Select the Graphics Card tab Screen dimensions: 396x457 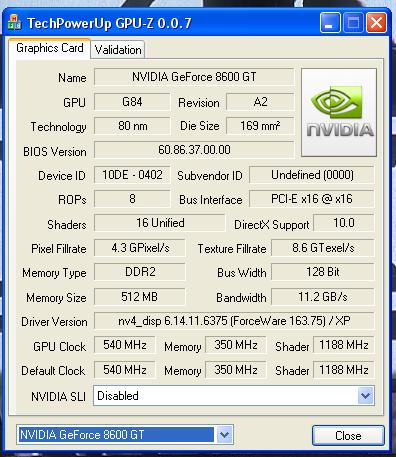click(50, 48)
